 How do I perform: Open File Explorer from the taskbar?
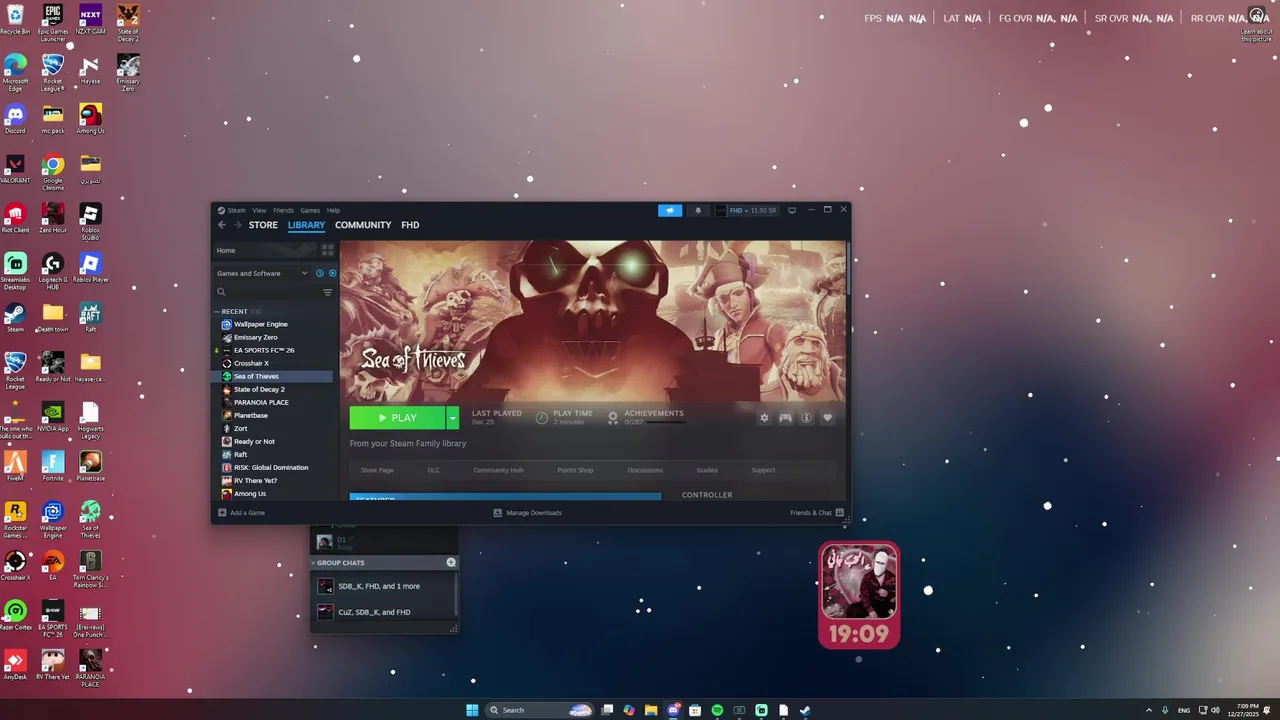(651, 710)
